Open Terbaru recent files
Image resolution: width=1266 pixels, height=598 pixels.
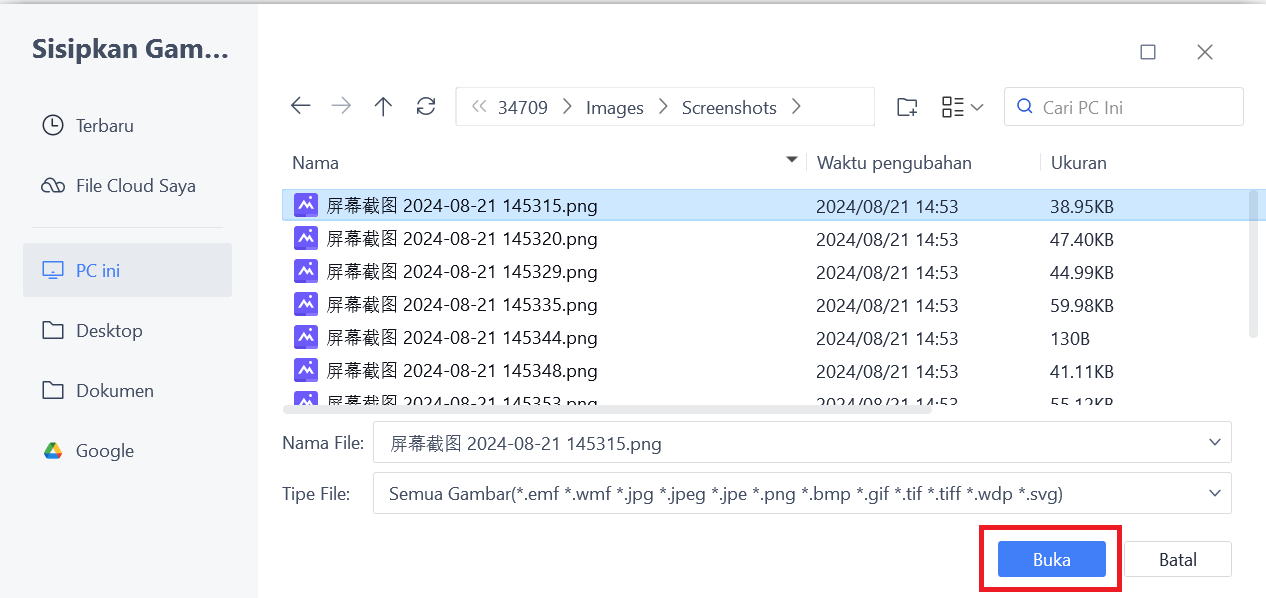click(127, 126)
